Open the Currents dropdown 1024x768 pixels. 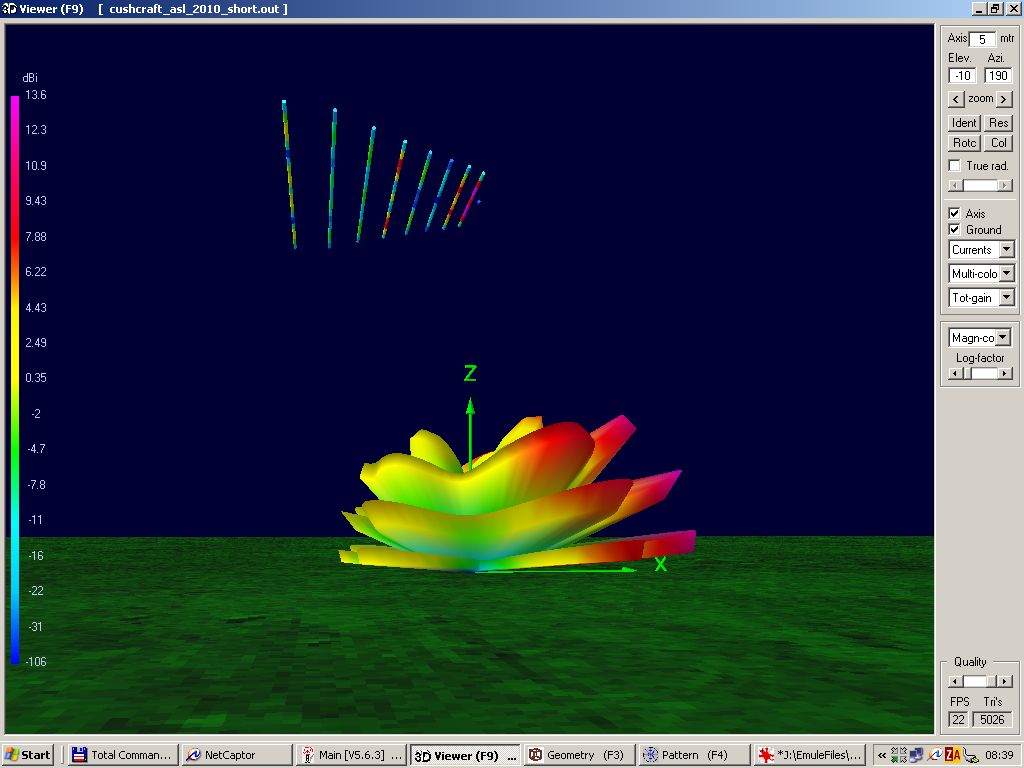(x=1006, y=249)
